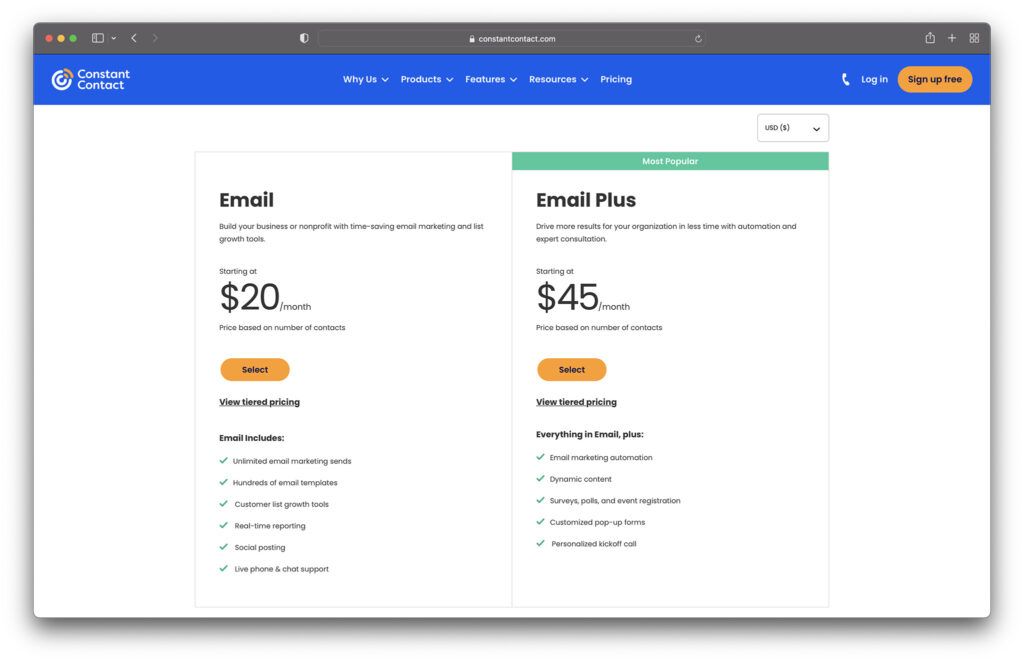This screenshot has height=662, width=1024.
Task: Select the Email Plus plan
Action: pyautogui.click(x=572, y=369)
